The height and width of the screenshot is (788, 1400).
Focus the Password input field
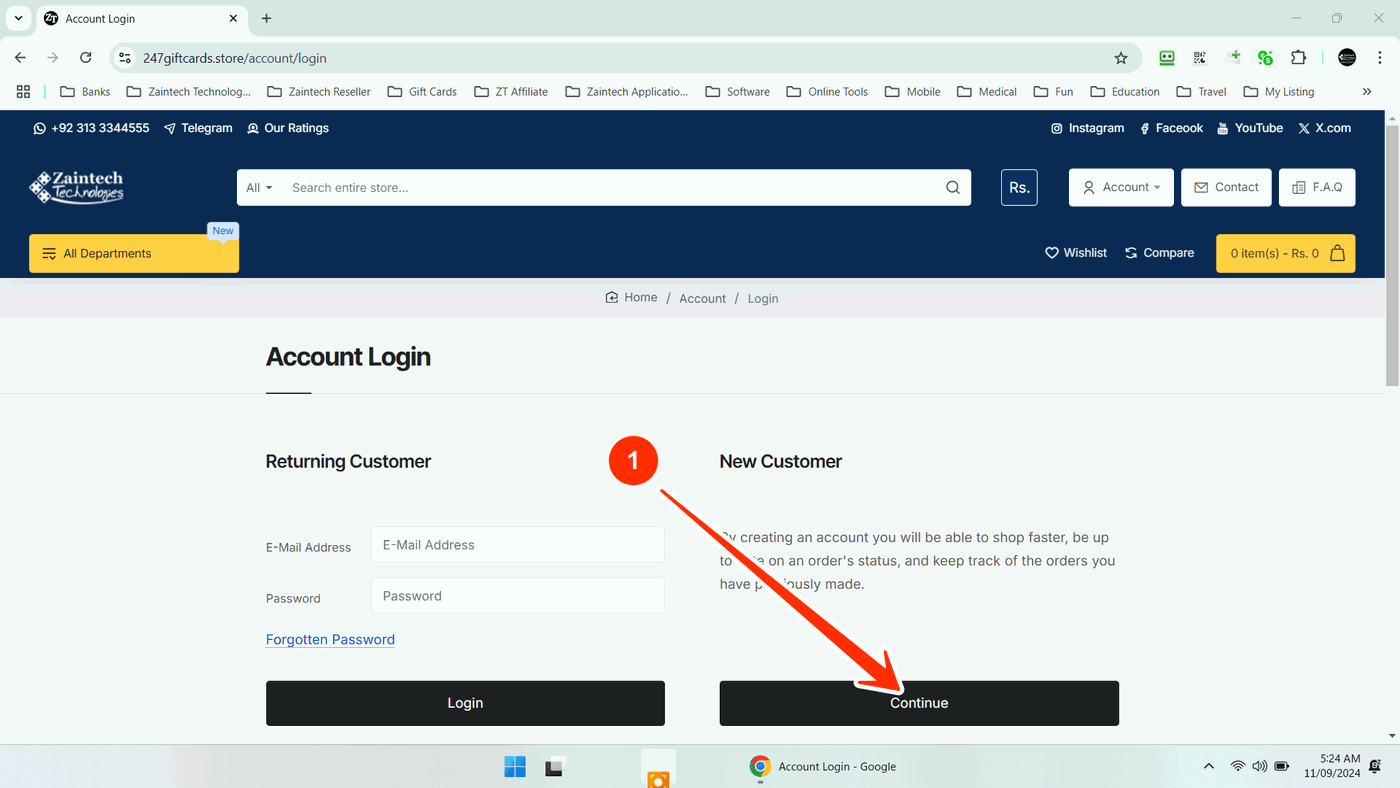518,596
